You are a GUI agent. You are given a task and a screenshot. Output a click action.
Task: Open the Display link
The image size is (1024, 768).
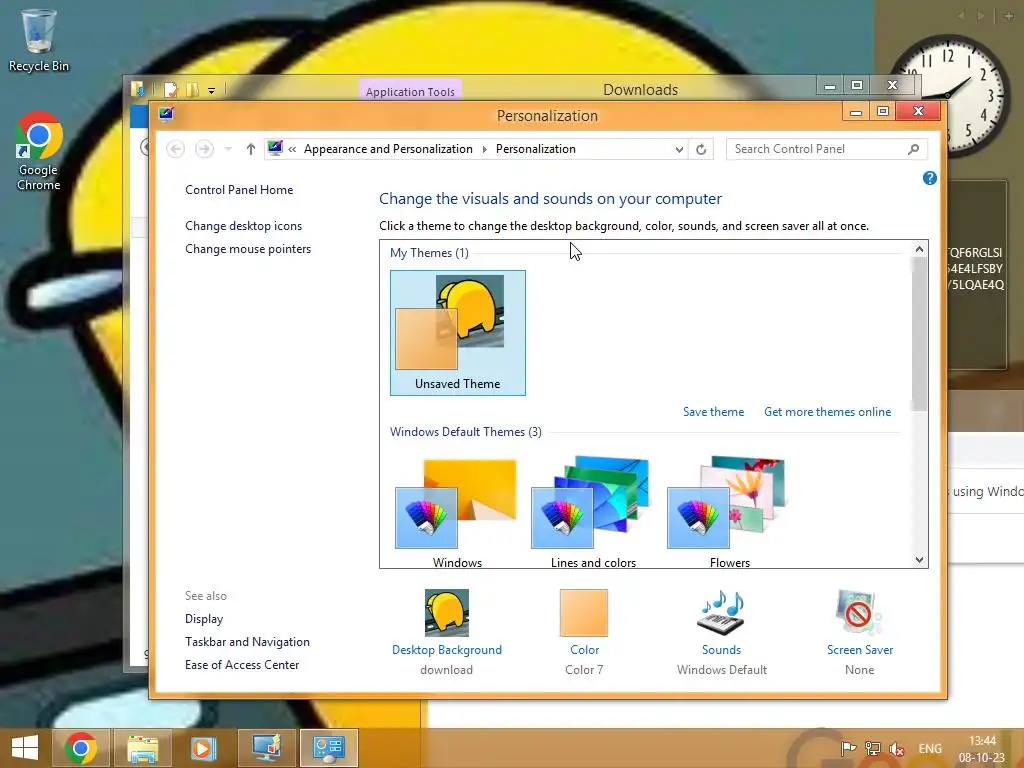pos(204,619)
